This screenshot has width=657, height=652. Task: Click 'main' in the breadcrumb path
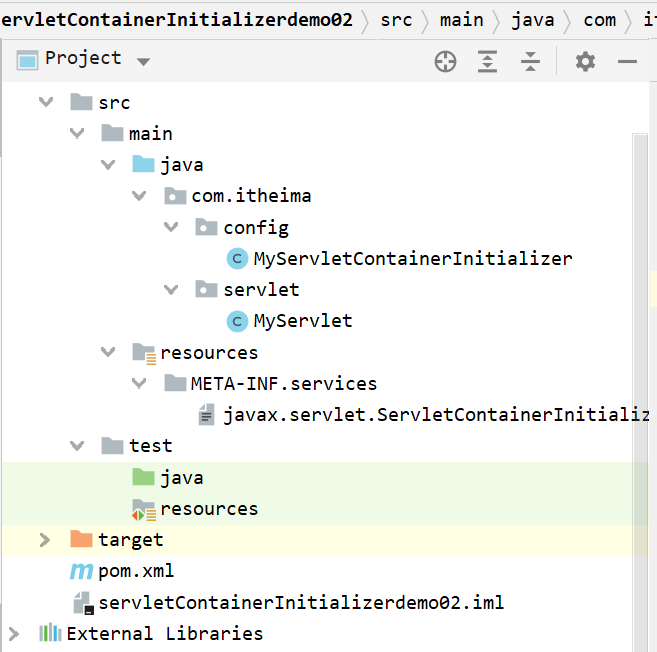460,20
